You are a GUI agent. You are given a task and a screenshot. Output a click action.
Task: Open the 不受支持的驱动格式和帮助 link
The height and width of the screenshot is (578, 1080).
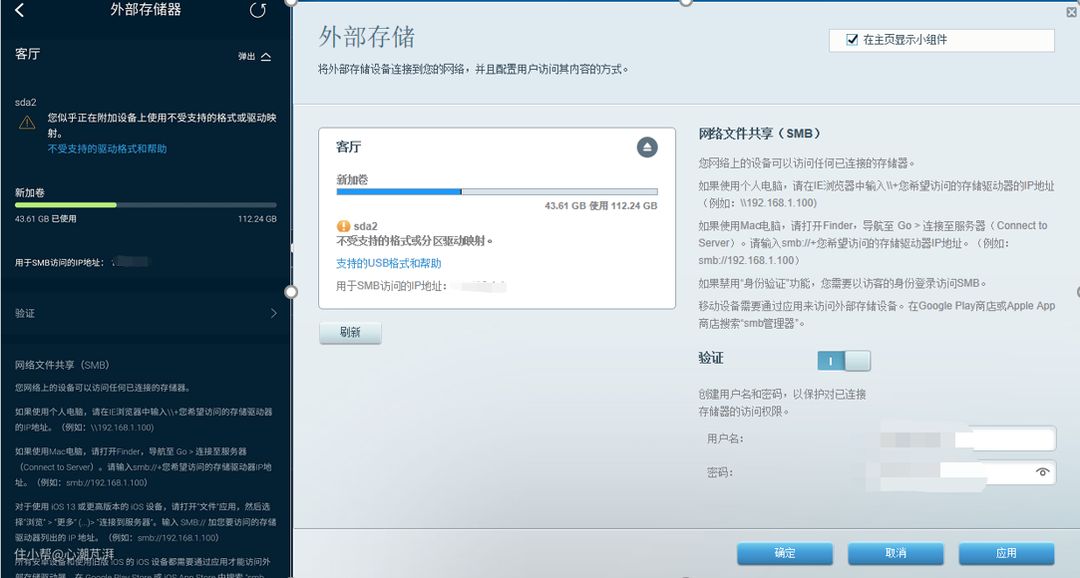tap(107, 149)
